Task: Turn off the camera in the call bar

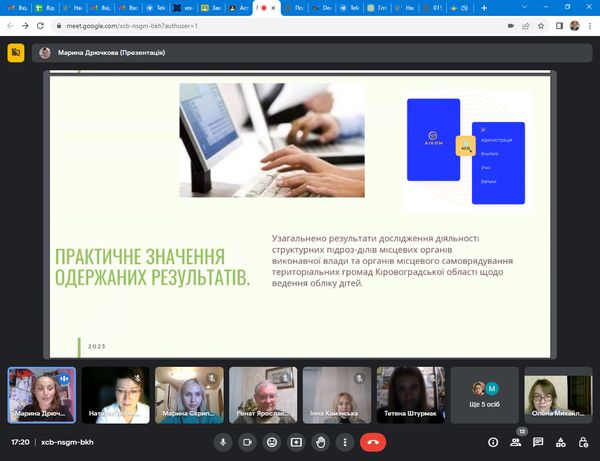Action: coord(247,441)
